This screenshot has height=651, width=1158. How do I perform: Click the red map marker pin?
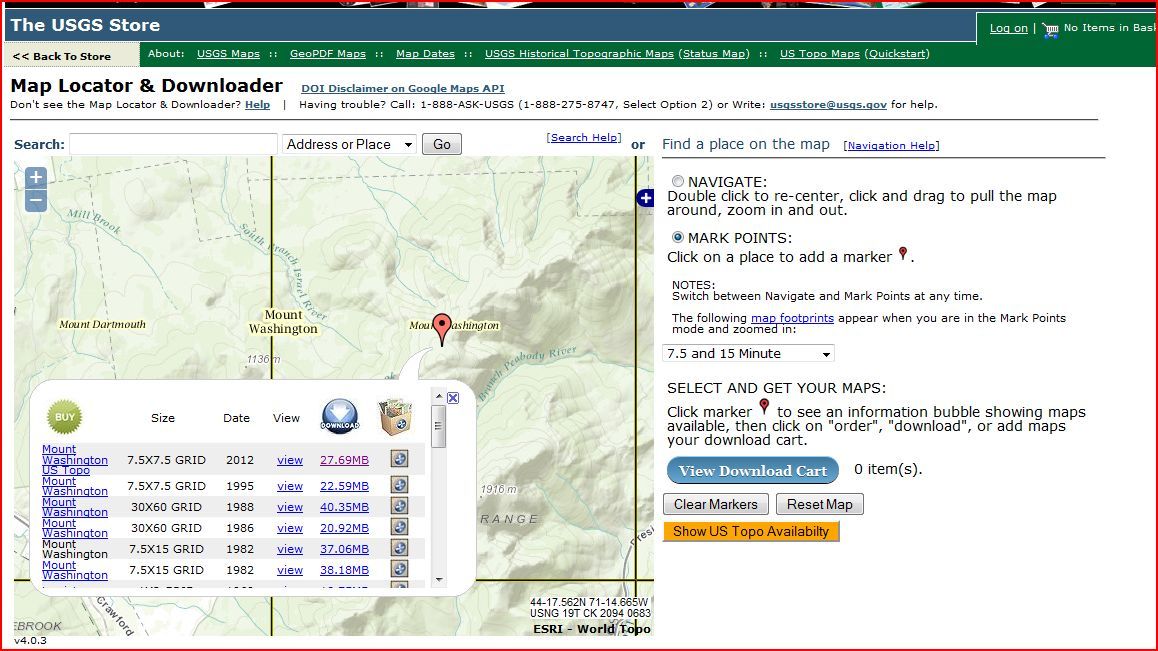tap(442, 330)
